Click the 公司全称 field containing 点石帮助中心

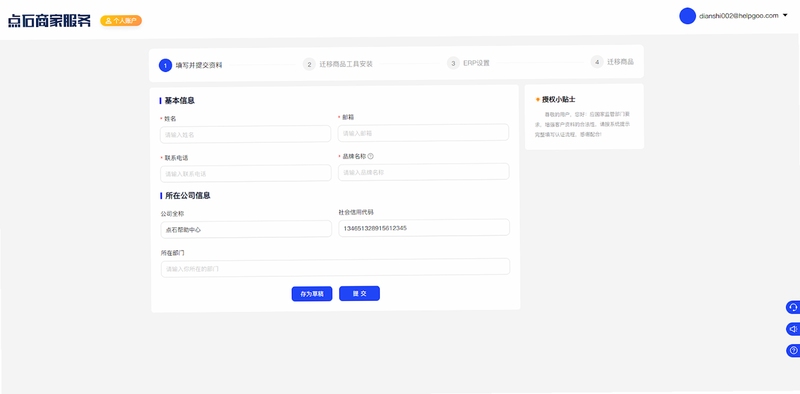coord(246,229)
